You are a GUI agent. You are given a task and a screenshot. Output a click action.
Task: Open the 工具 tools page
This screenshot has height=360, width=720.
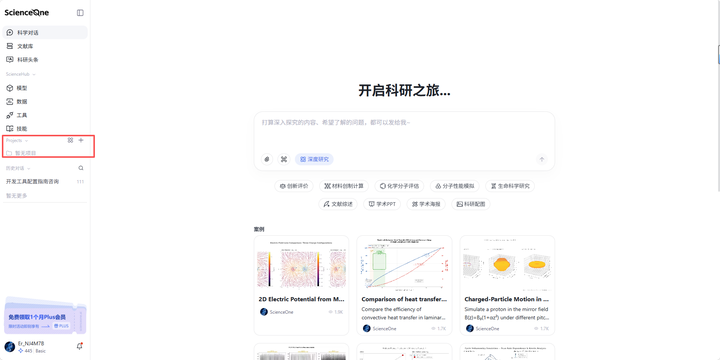click(45, 115)
